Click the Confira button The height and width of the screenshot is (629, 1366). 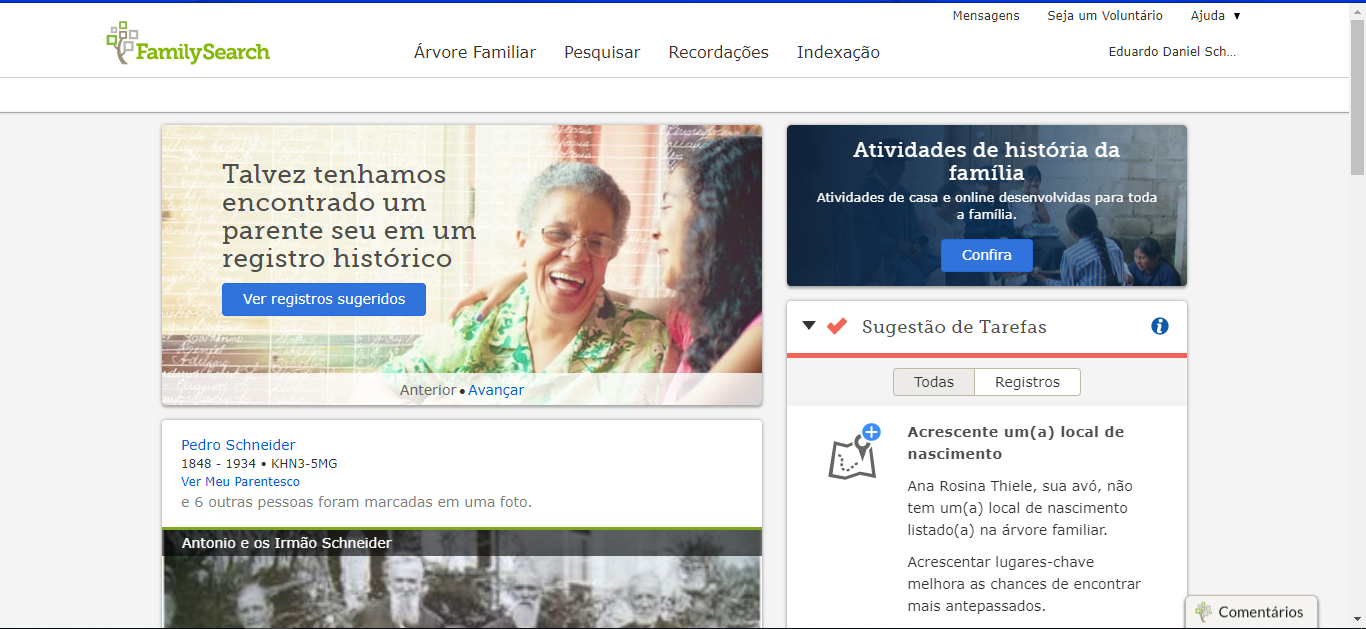(x=987, y=255)
